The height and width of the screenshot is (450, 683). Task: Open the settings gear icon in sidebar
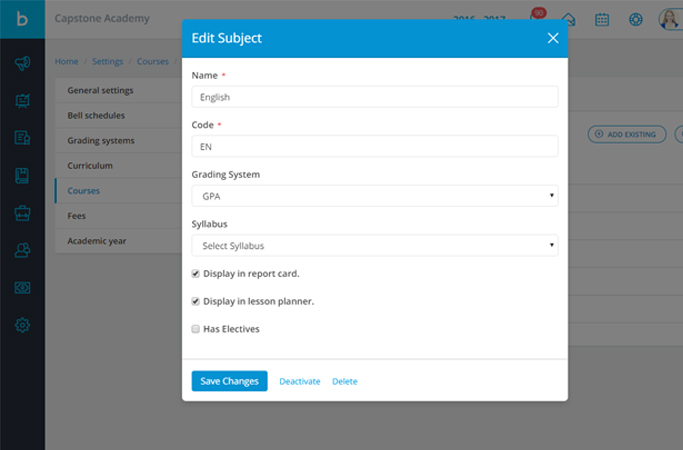(x=22, y=325)
